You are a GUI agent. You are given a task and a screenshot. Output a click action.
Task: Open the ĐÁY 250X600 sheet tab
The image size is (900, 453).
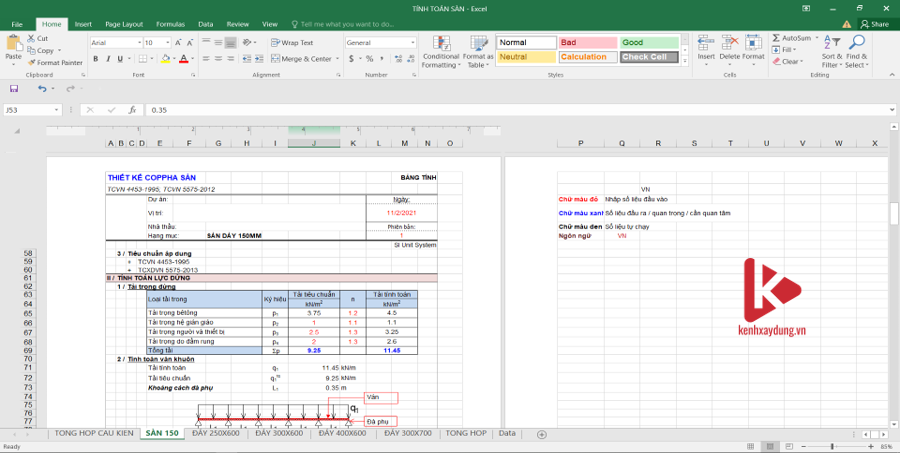click(217, 433)
